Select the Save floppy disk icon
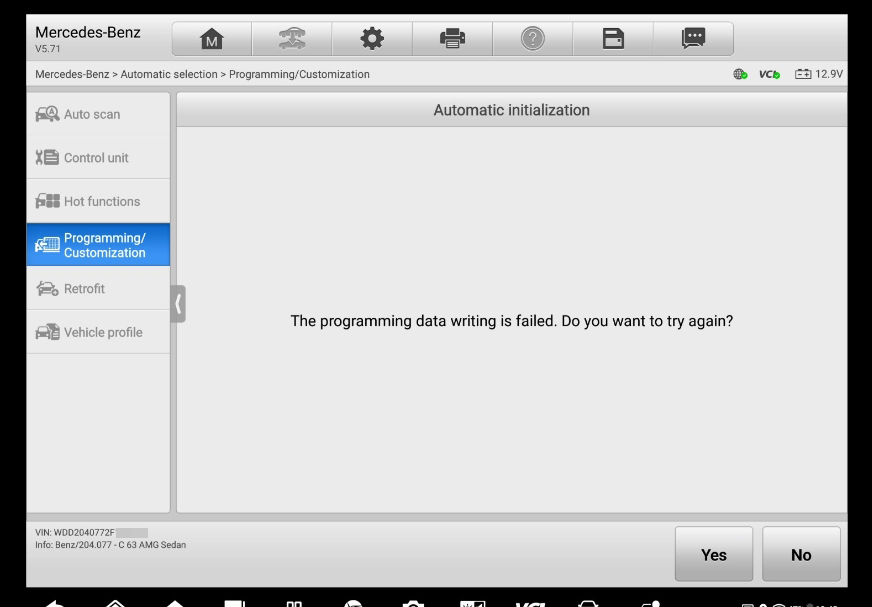 613,39
